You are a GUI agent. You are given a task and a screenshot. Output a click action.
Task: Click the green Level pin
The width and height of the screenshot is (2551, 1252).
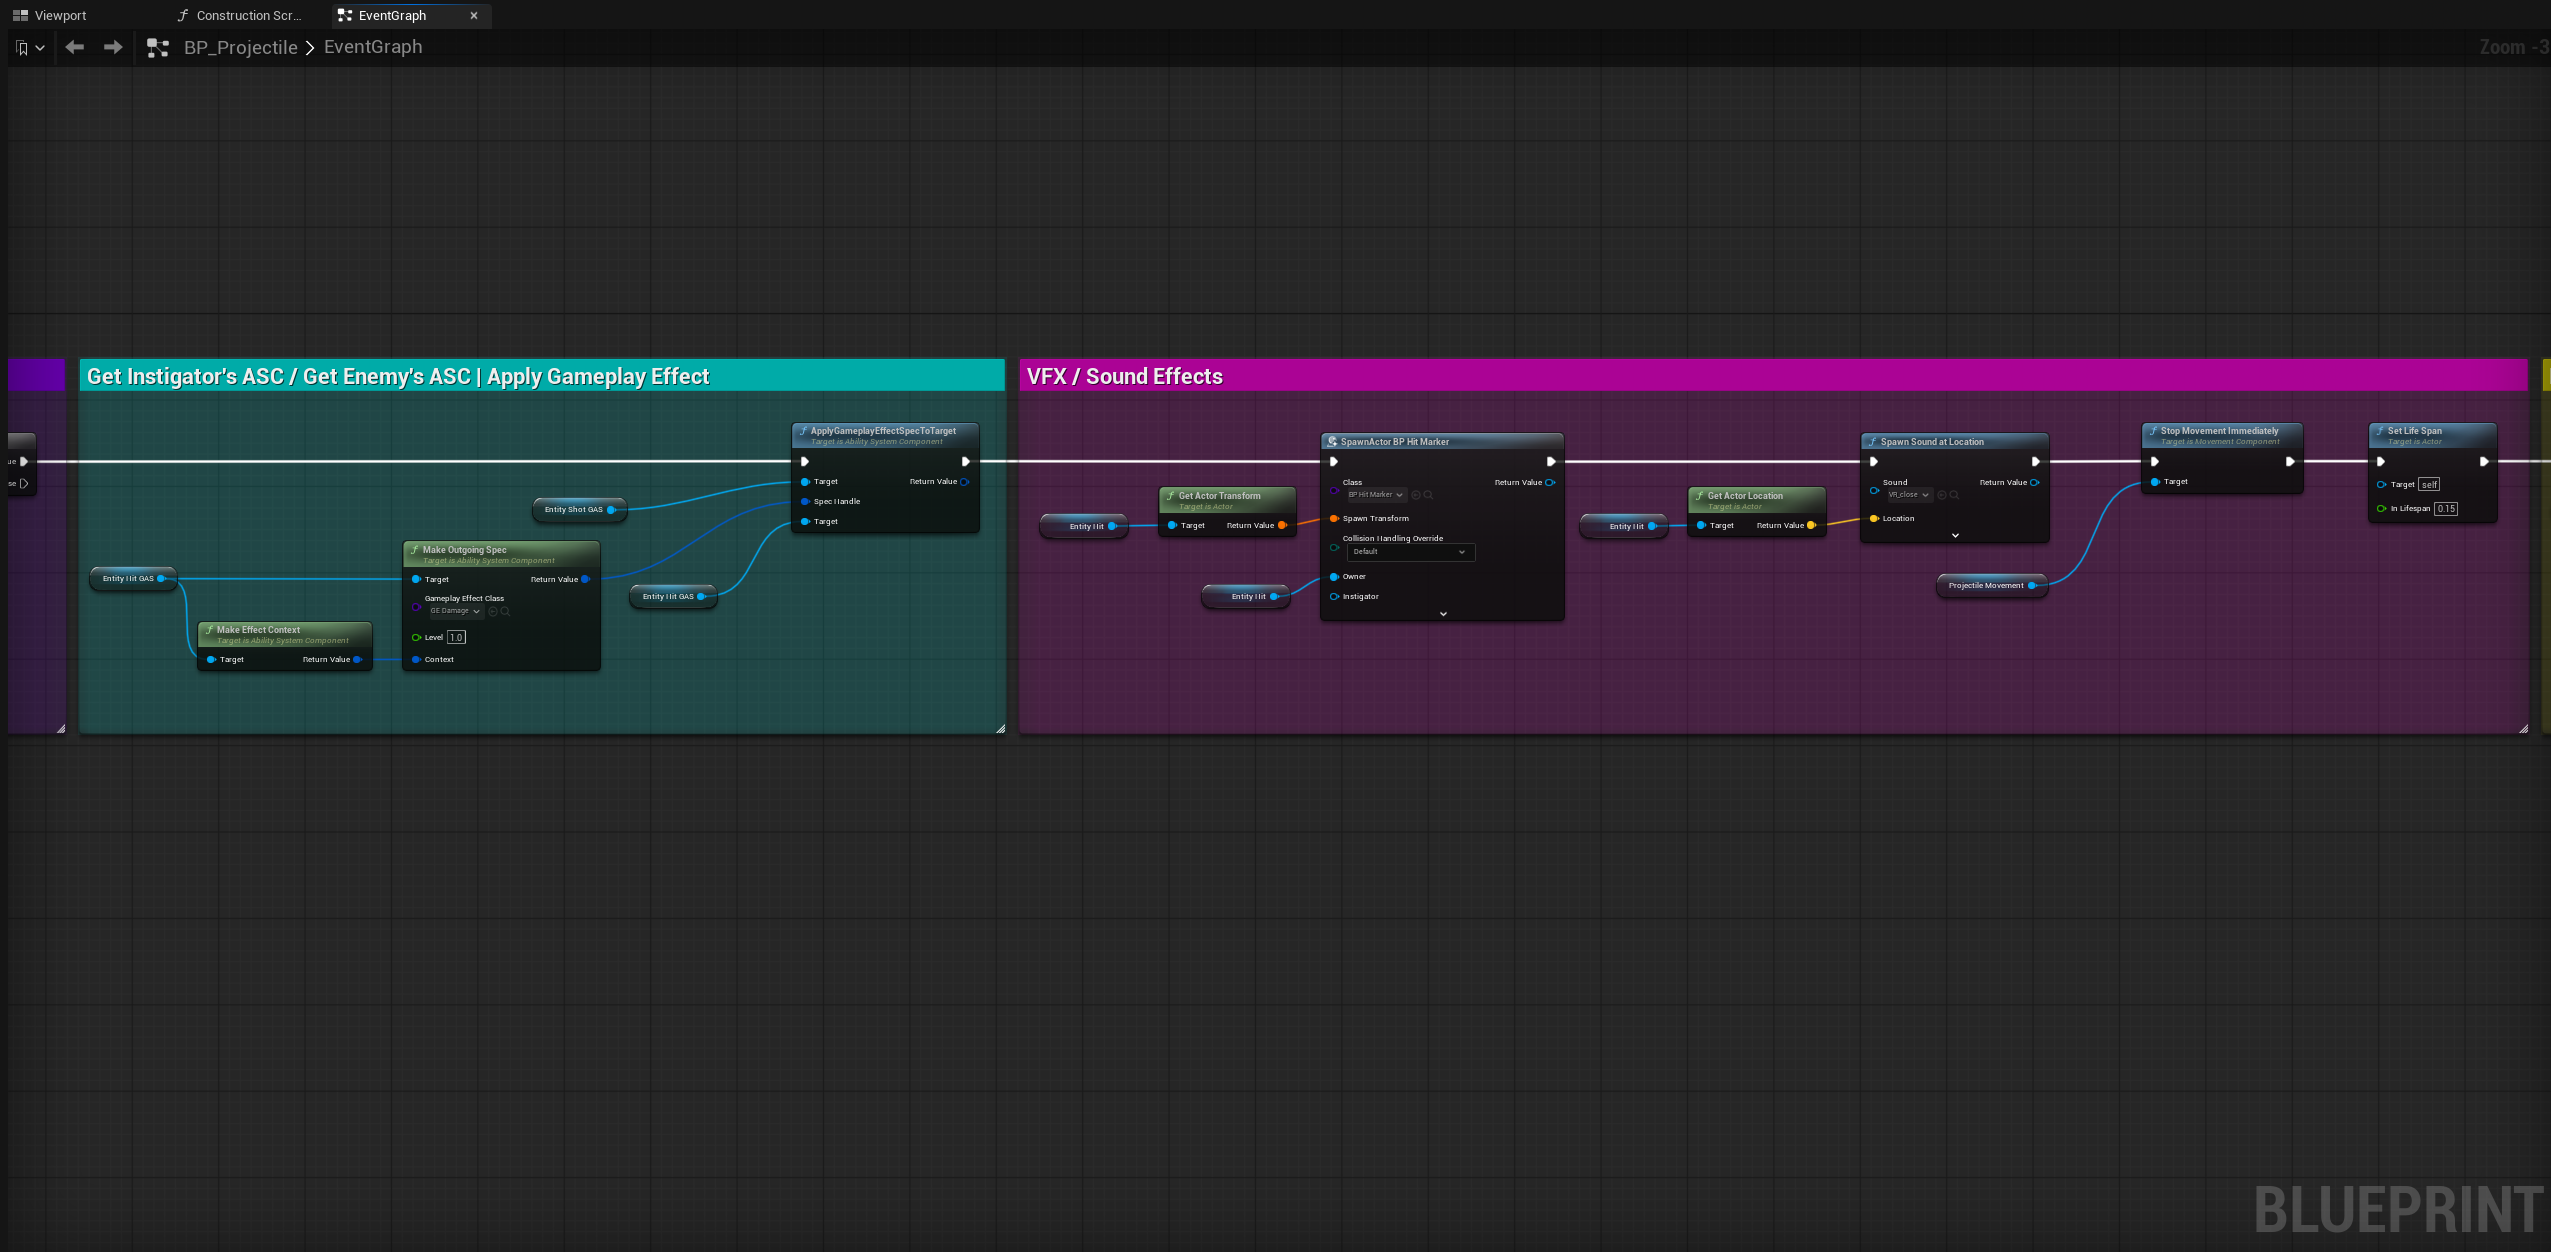click(x=416, y=637)
